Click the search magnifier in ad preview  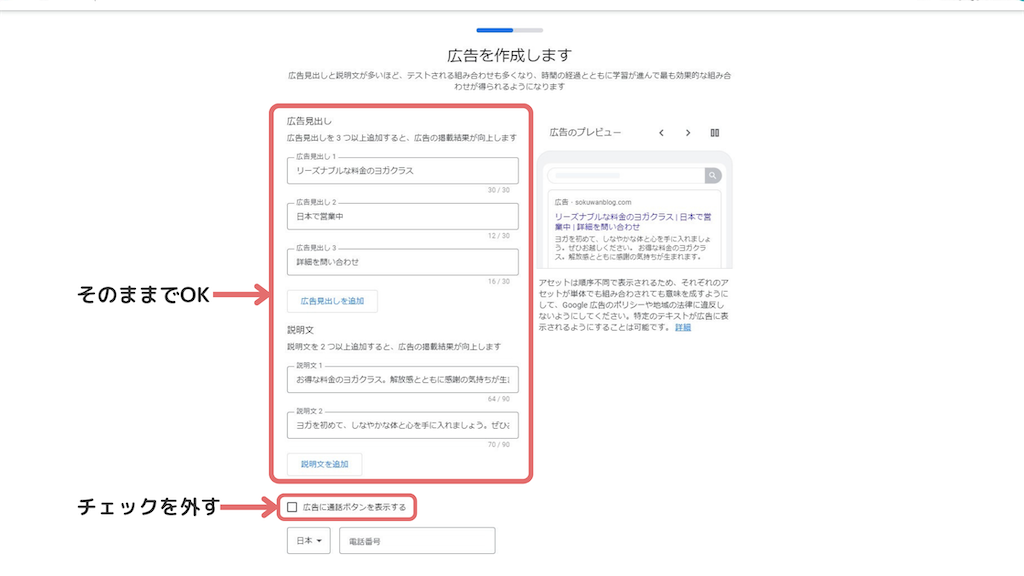(x=712, y=175)
